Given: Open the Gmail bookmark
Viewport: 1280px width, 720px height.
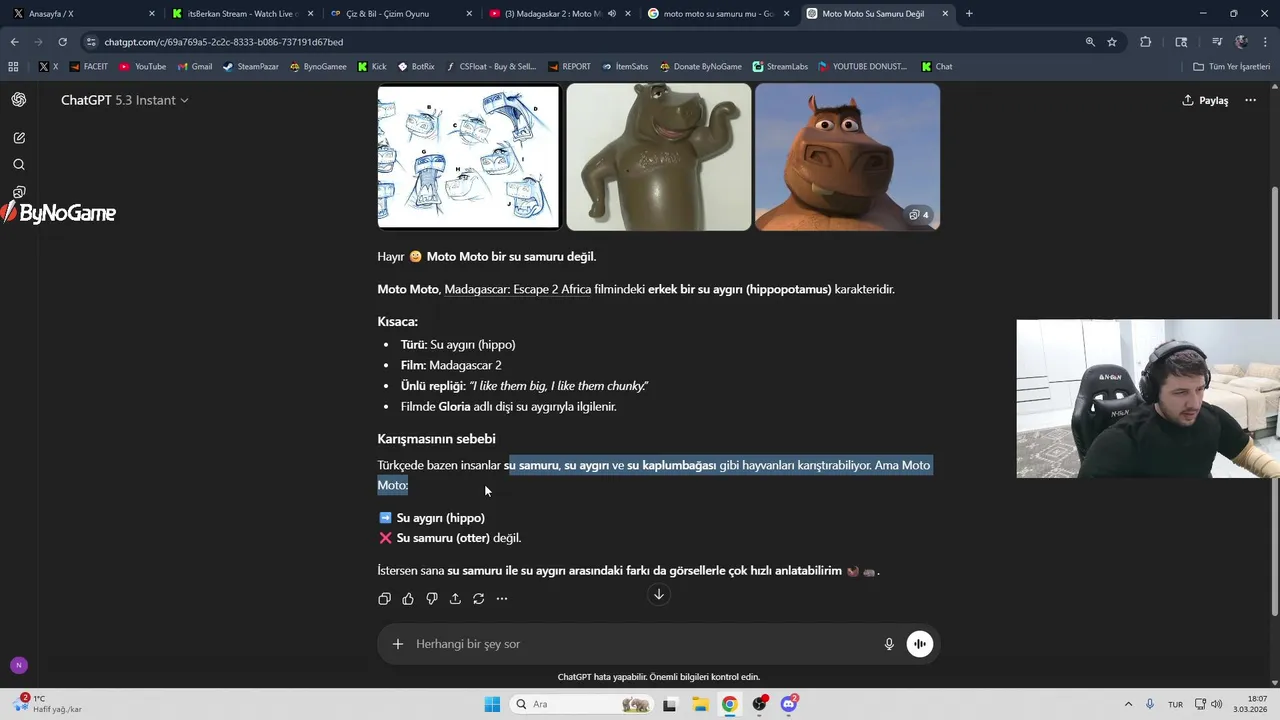Looking at the screenshot, I should [194, 67].
